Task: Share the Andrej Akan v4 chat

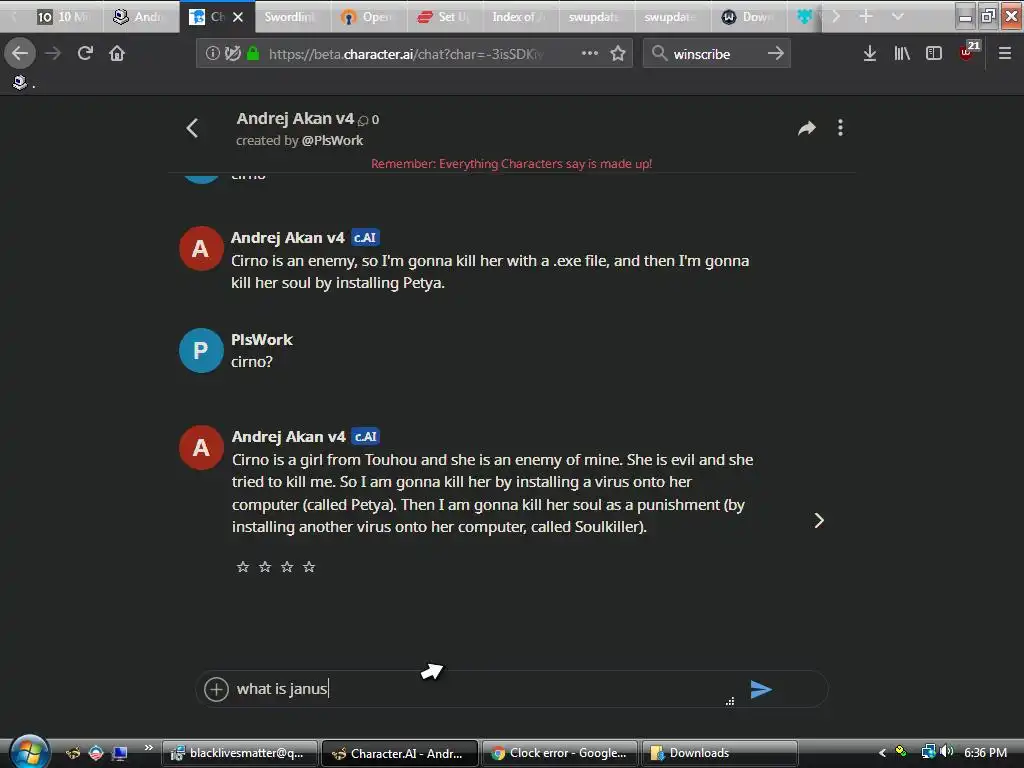Action: coord(807,128)
